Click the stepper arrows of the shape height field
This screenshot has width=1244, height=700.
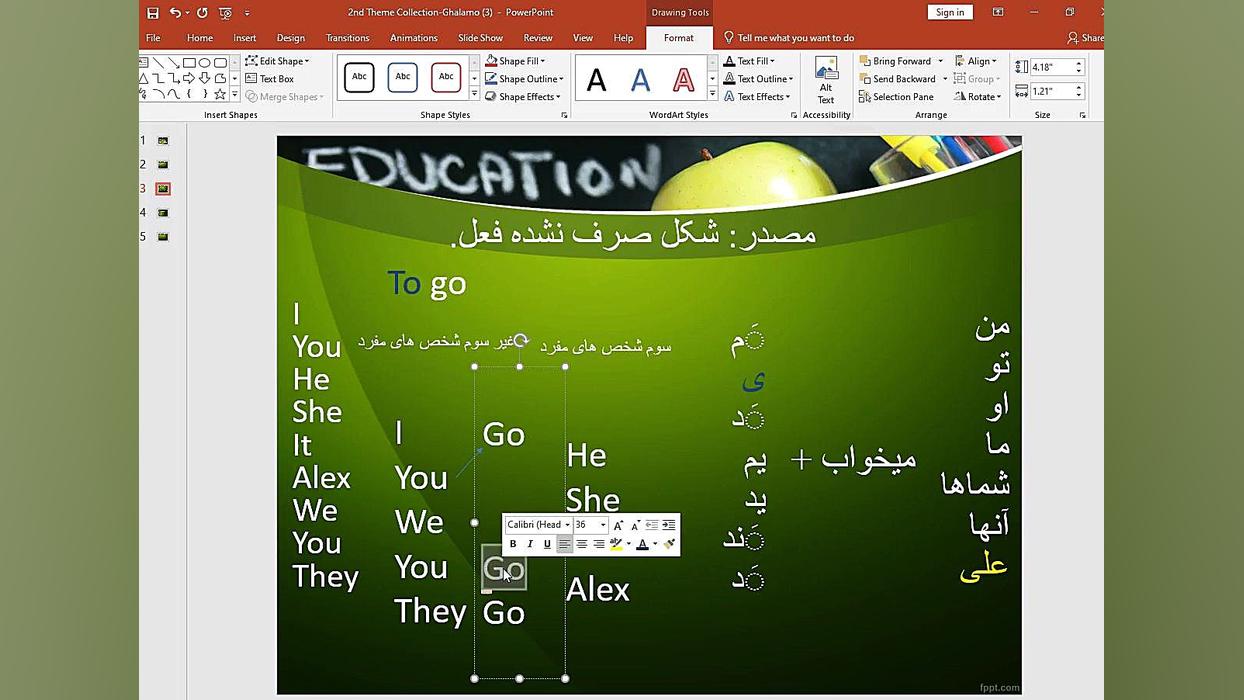[x=1079, y=67]
